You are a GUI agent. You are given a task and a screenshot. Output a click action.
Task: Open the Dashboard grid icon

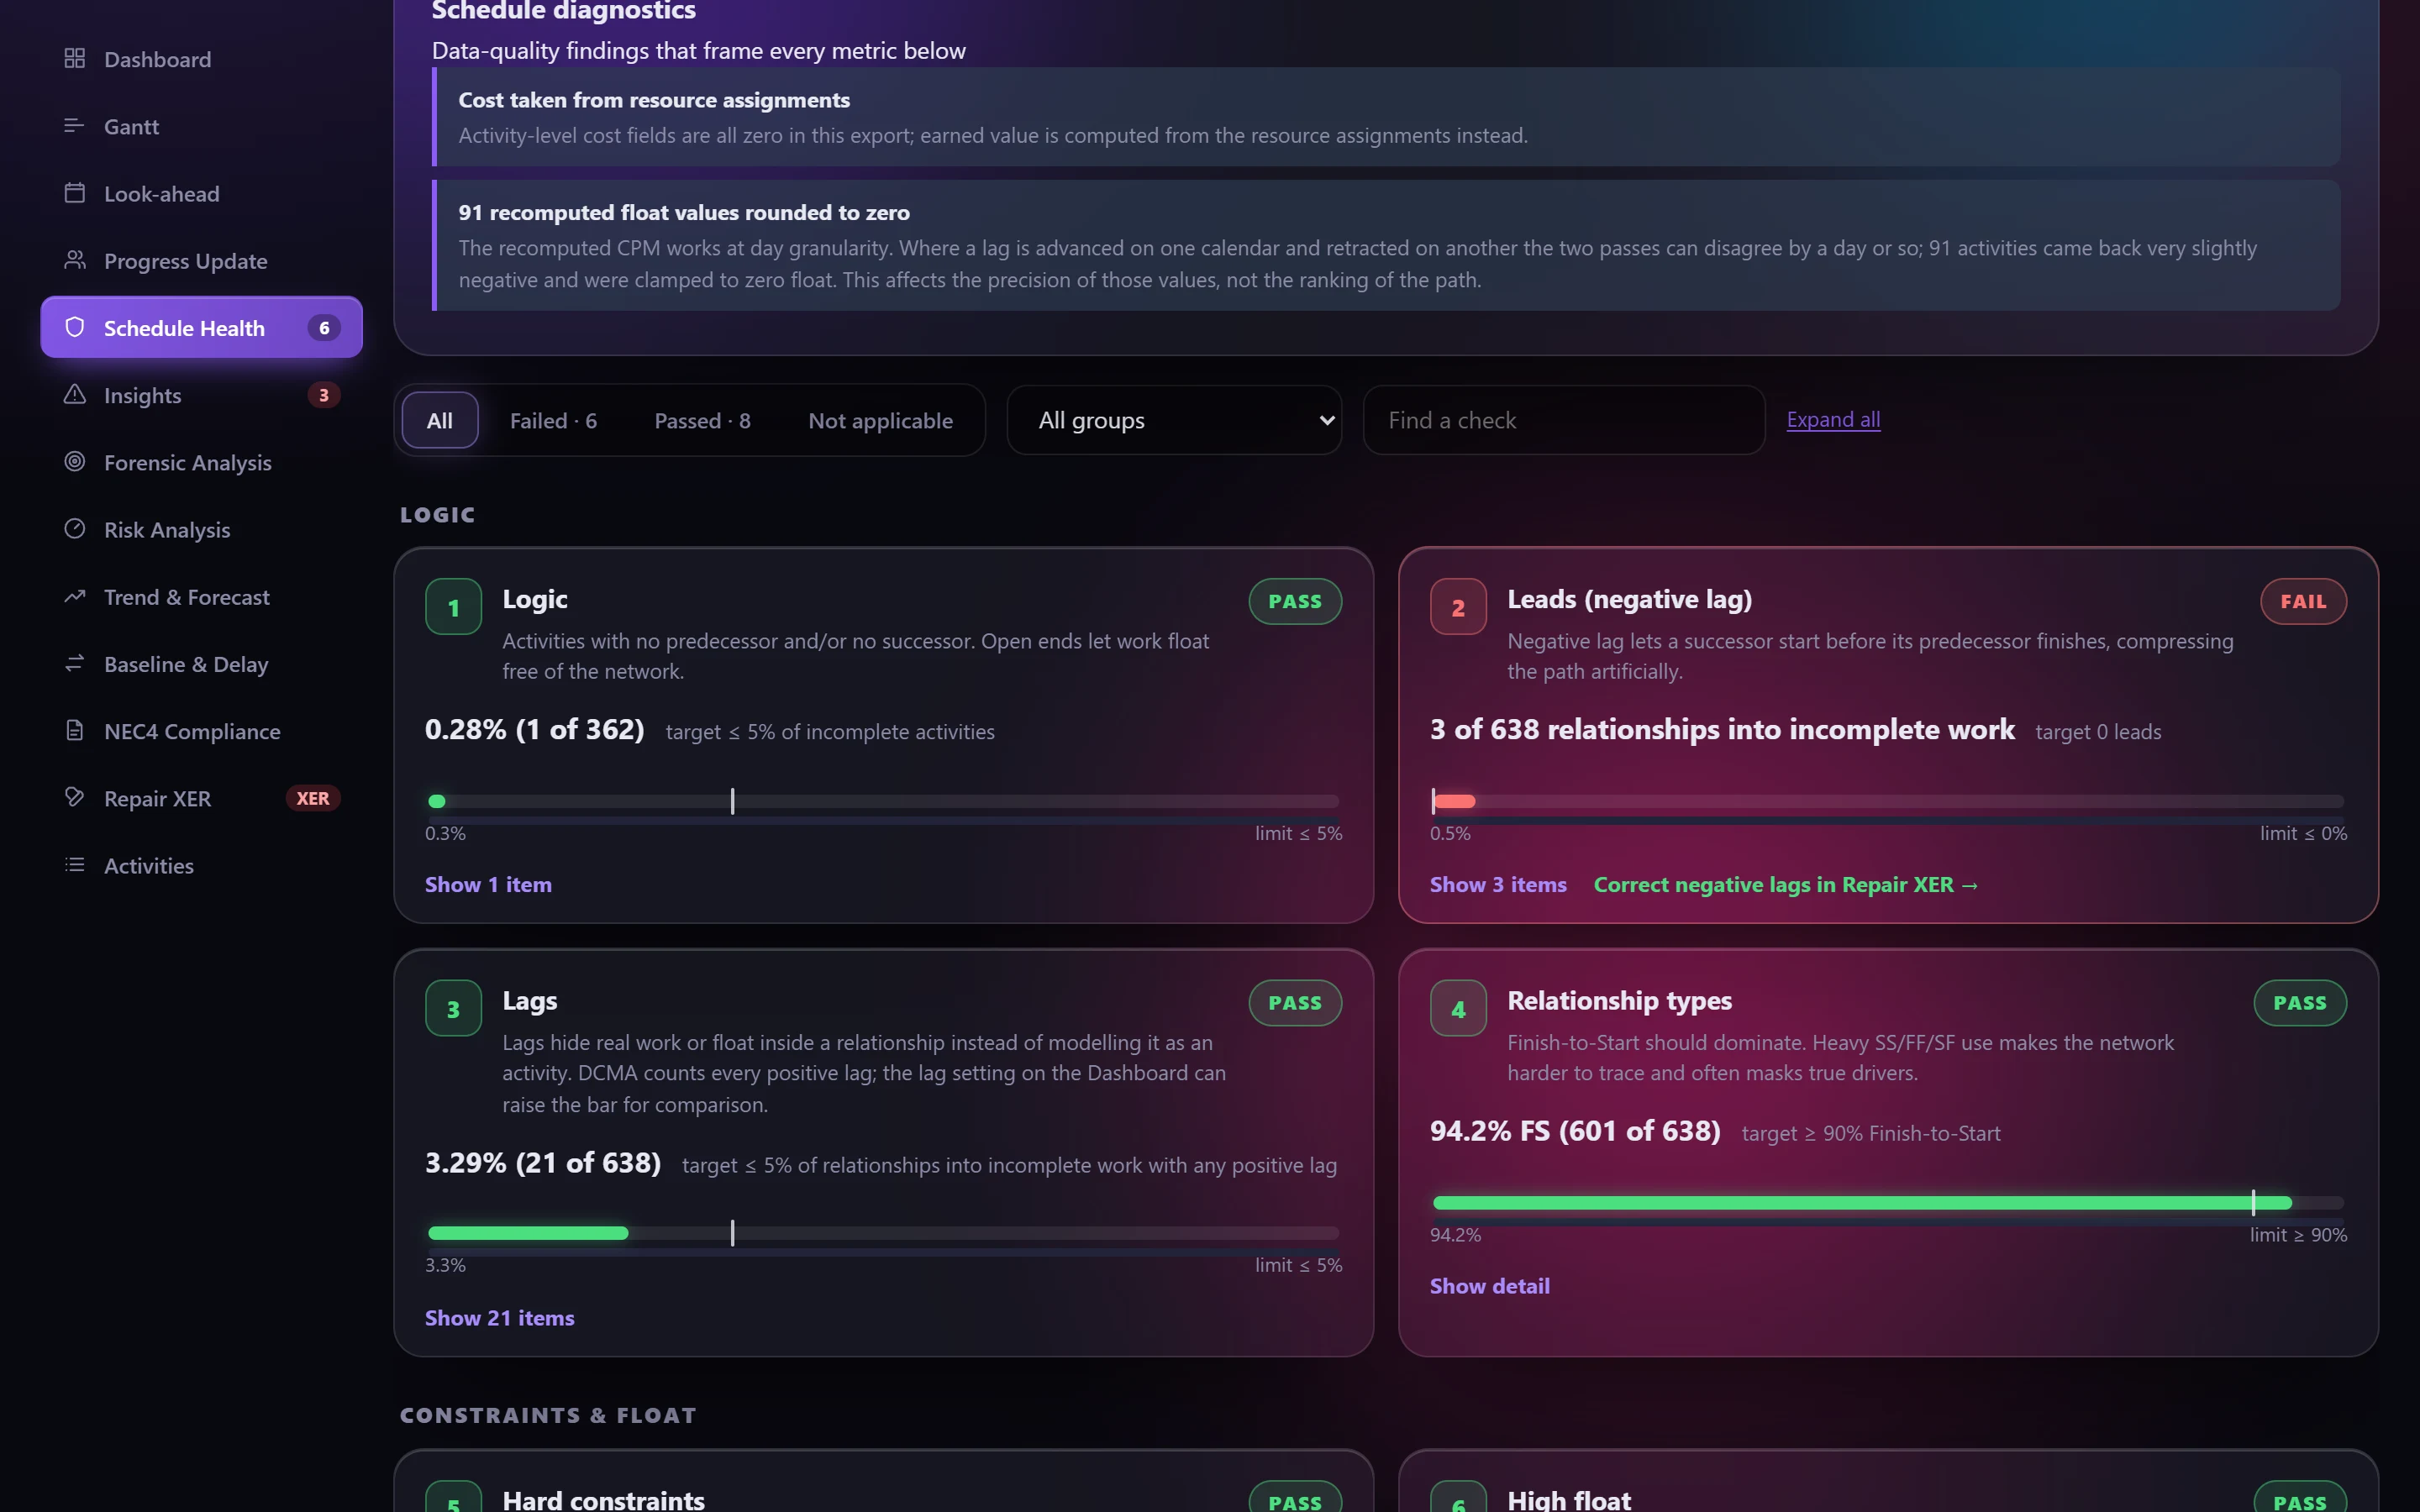(74, 59)
